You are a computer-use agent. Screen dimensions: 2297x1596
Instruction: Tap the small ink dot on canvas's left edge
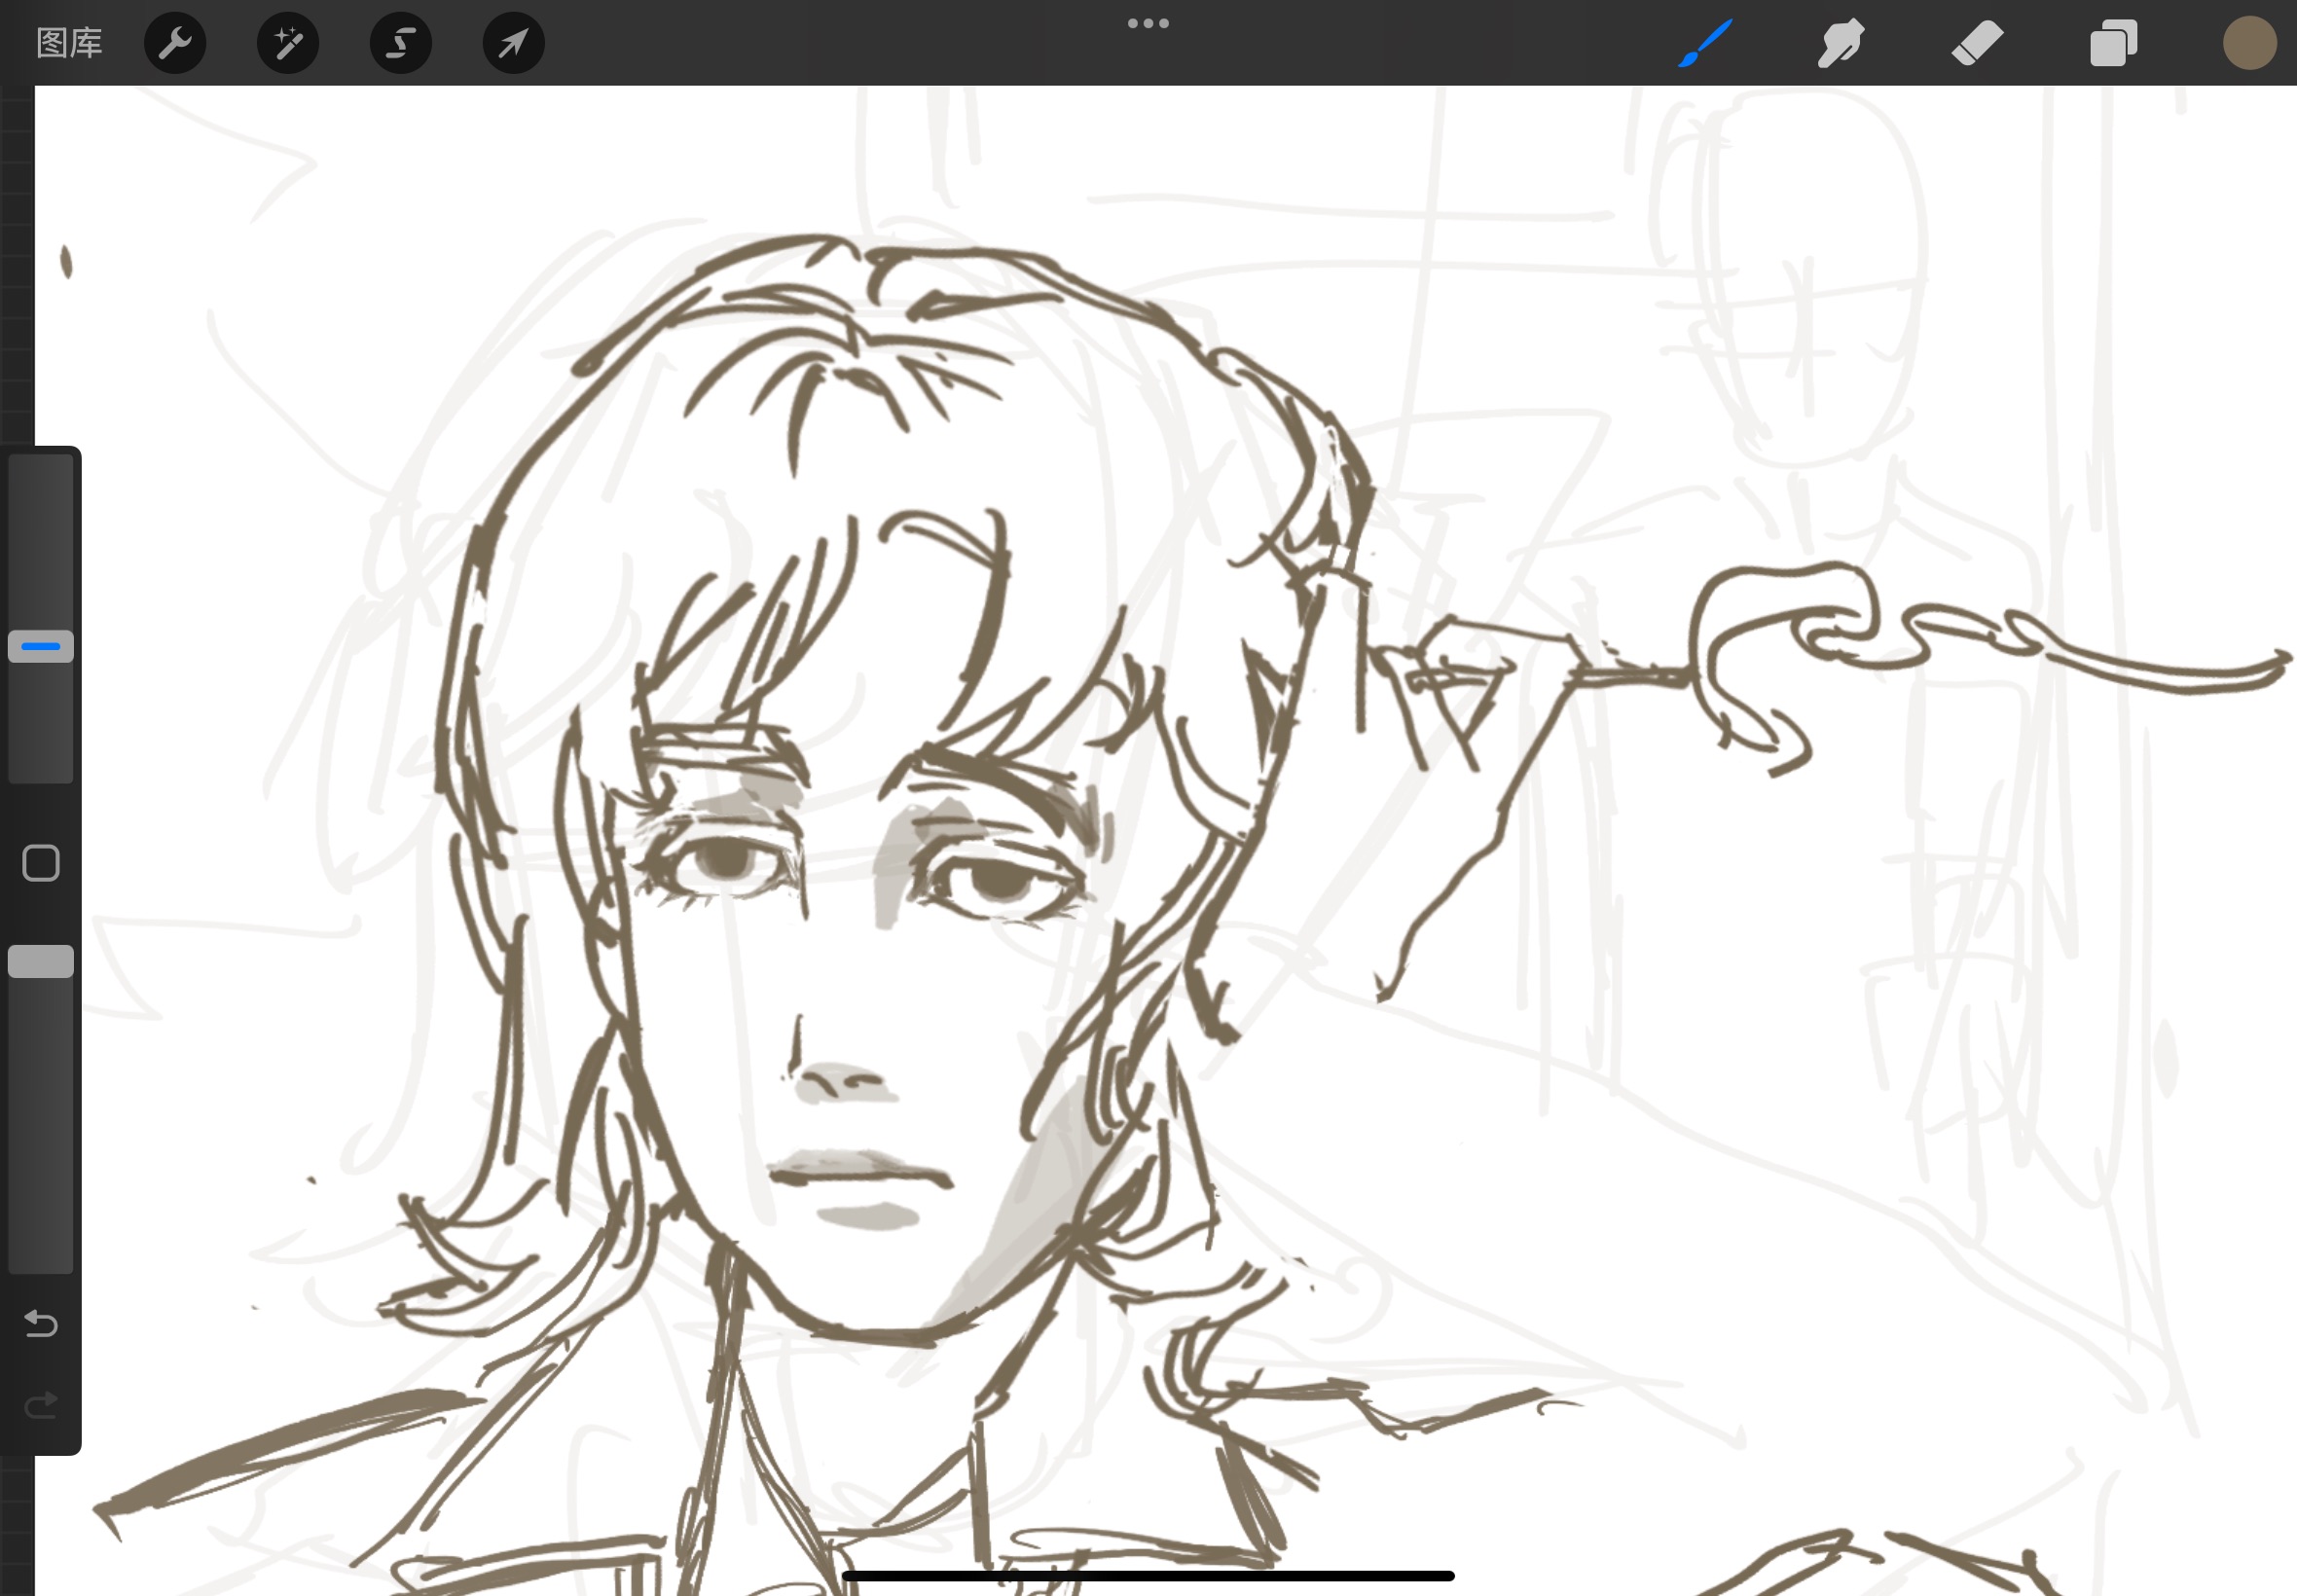[x=66, y=262]
